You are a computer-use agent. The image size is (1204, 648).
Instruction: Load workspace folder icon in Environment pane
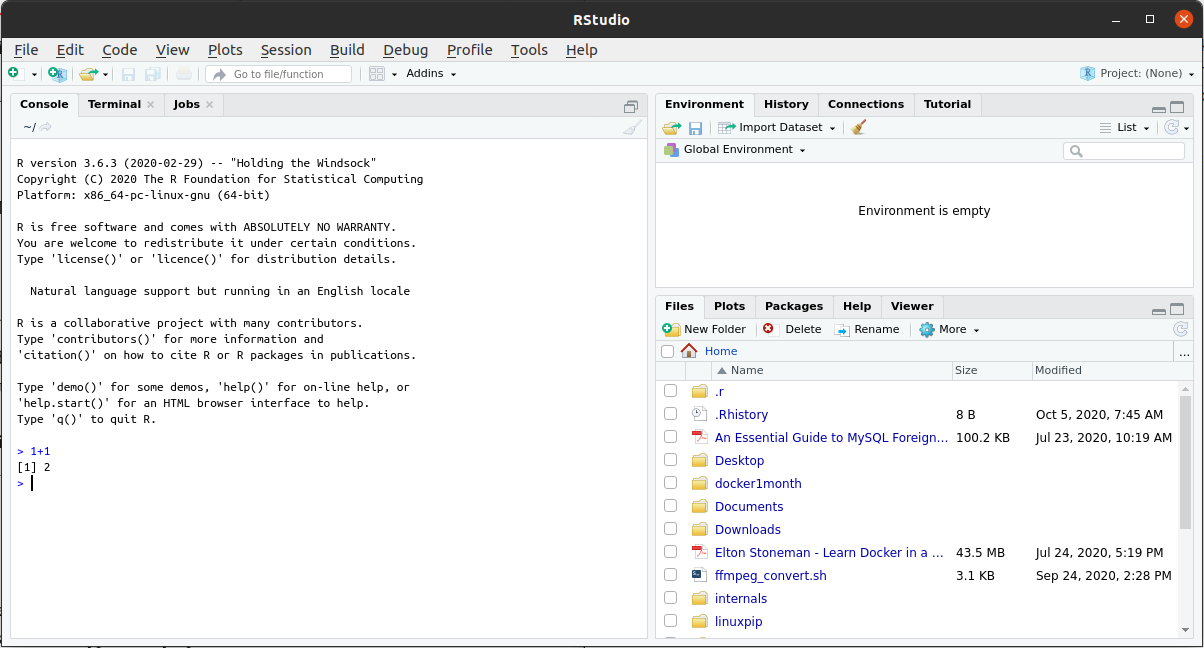click(x=671, y=128)
